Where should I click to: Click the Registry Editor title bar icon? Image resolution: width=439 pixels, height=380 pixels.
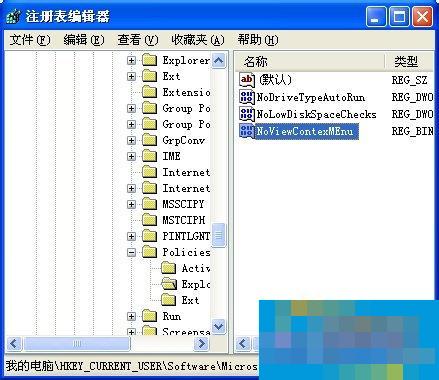14,16
